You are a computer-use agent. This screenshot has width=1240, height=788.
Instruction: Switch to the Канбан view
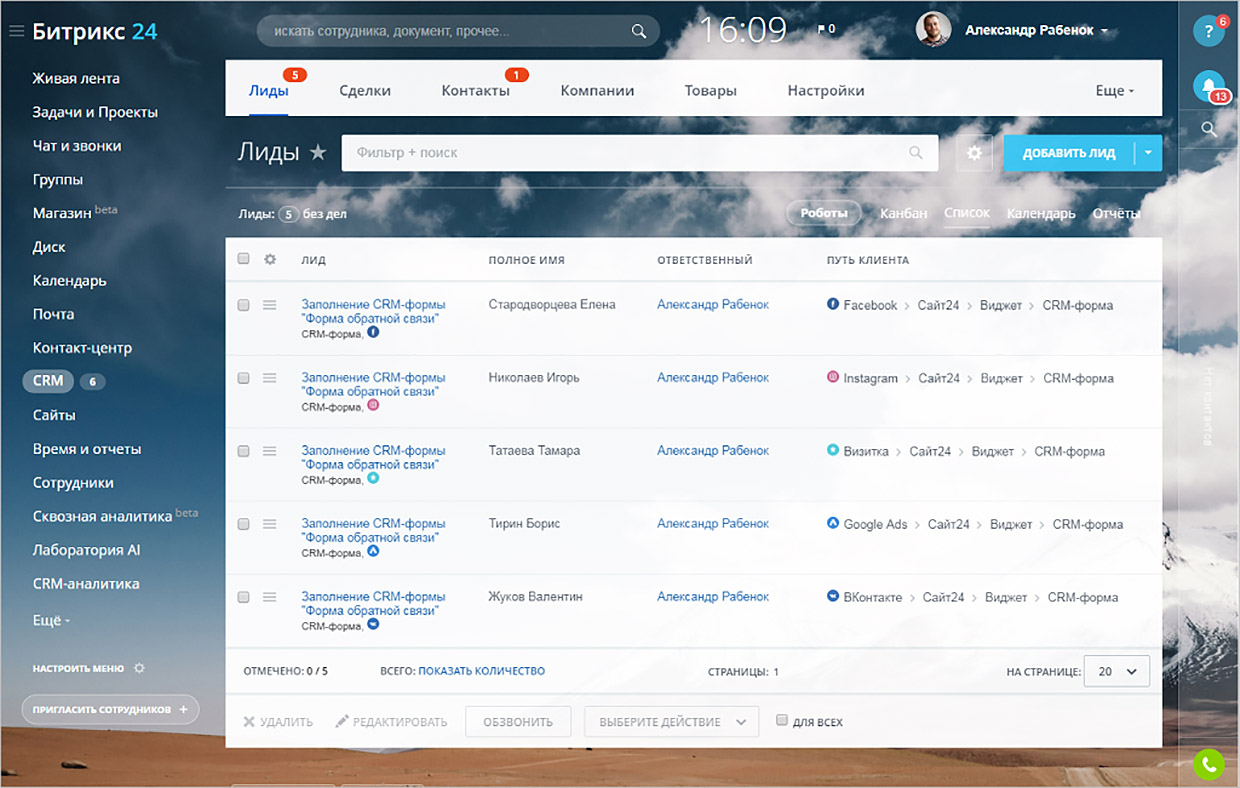click(904, 213)
